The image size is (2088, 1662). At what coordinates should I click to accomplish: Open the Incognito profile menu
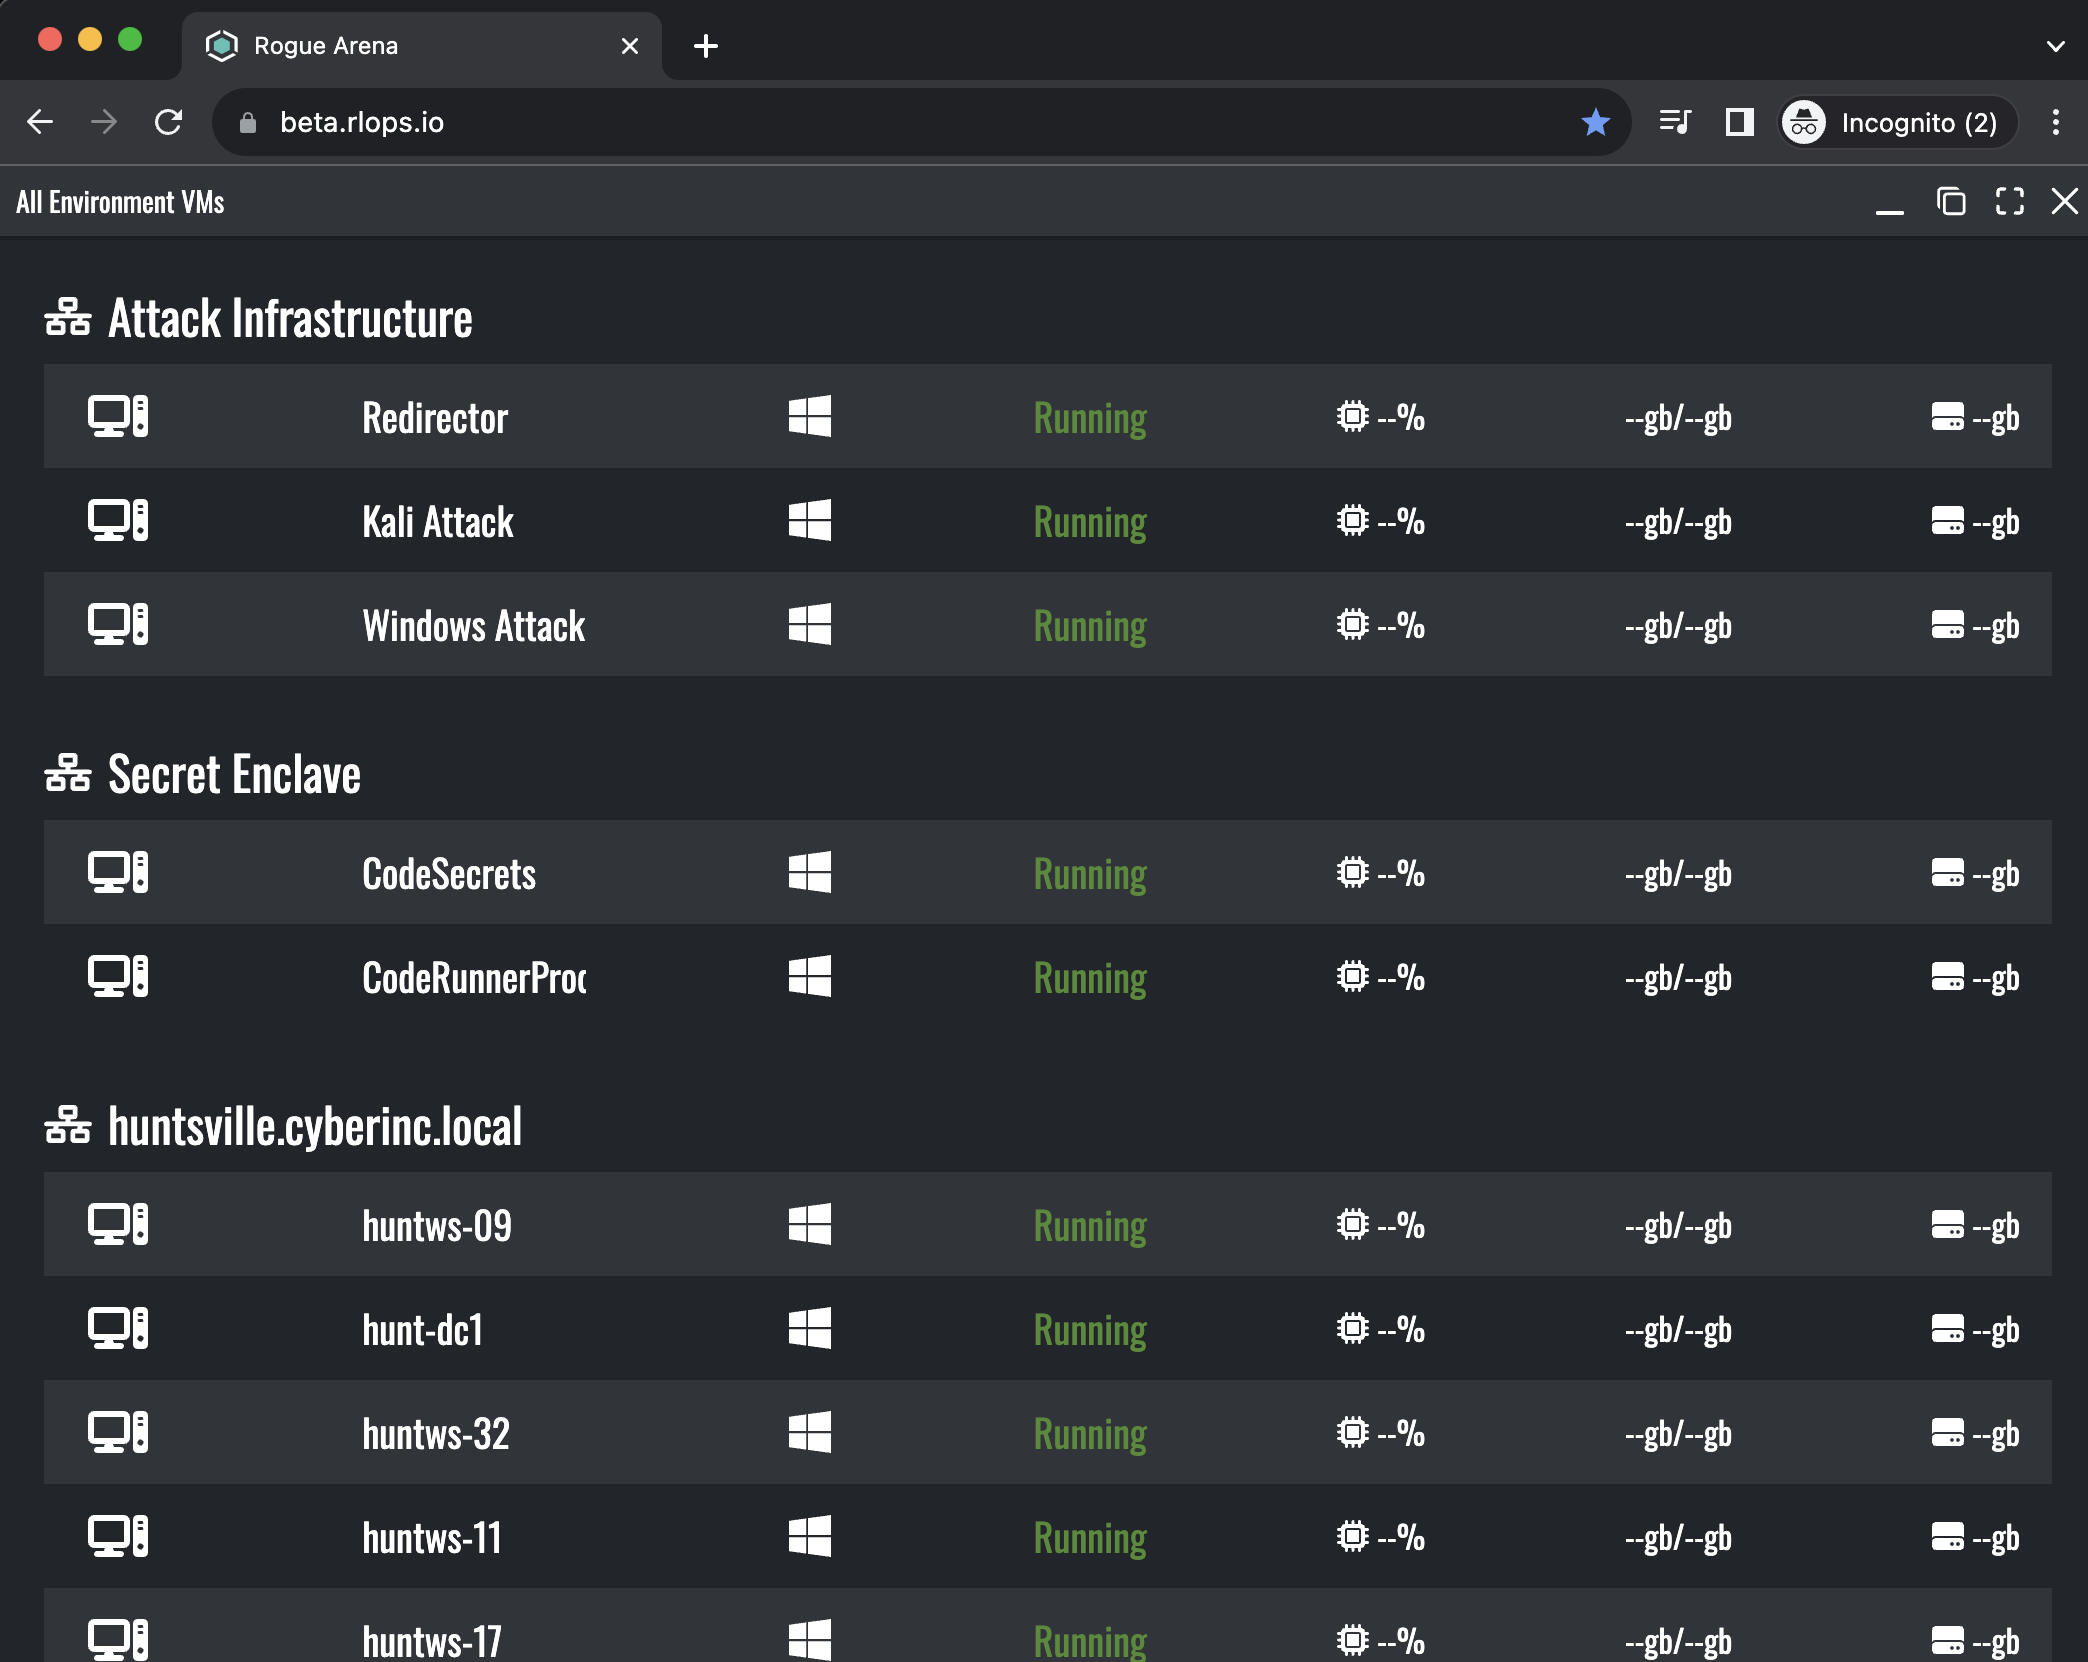(x=1895, y=122)
